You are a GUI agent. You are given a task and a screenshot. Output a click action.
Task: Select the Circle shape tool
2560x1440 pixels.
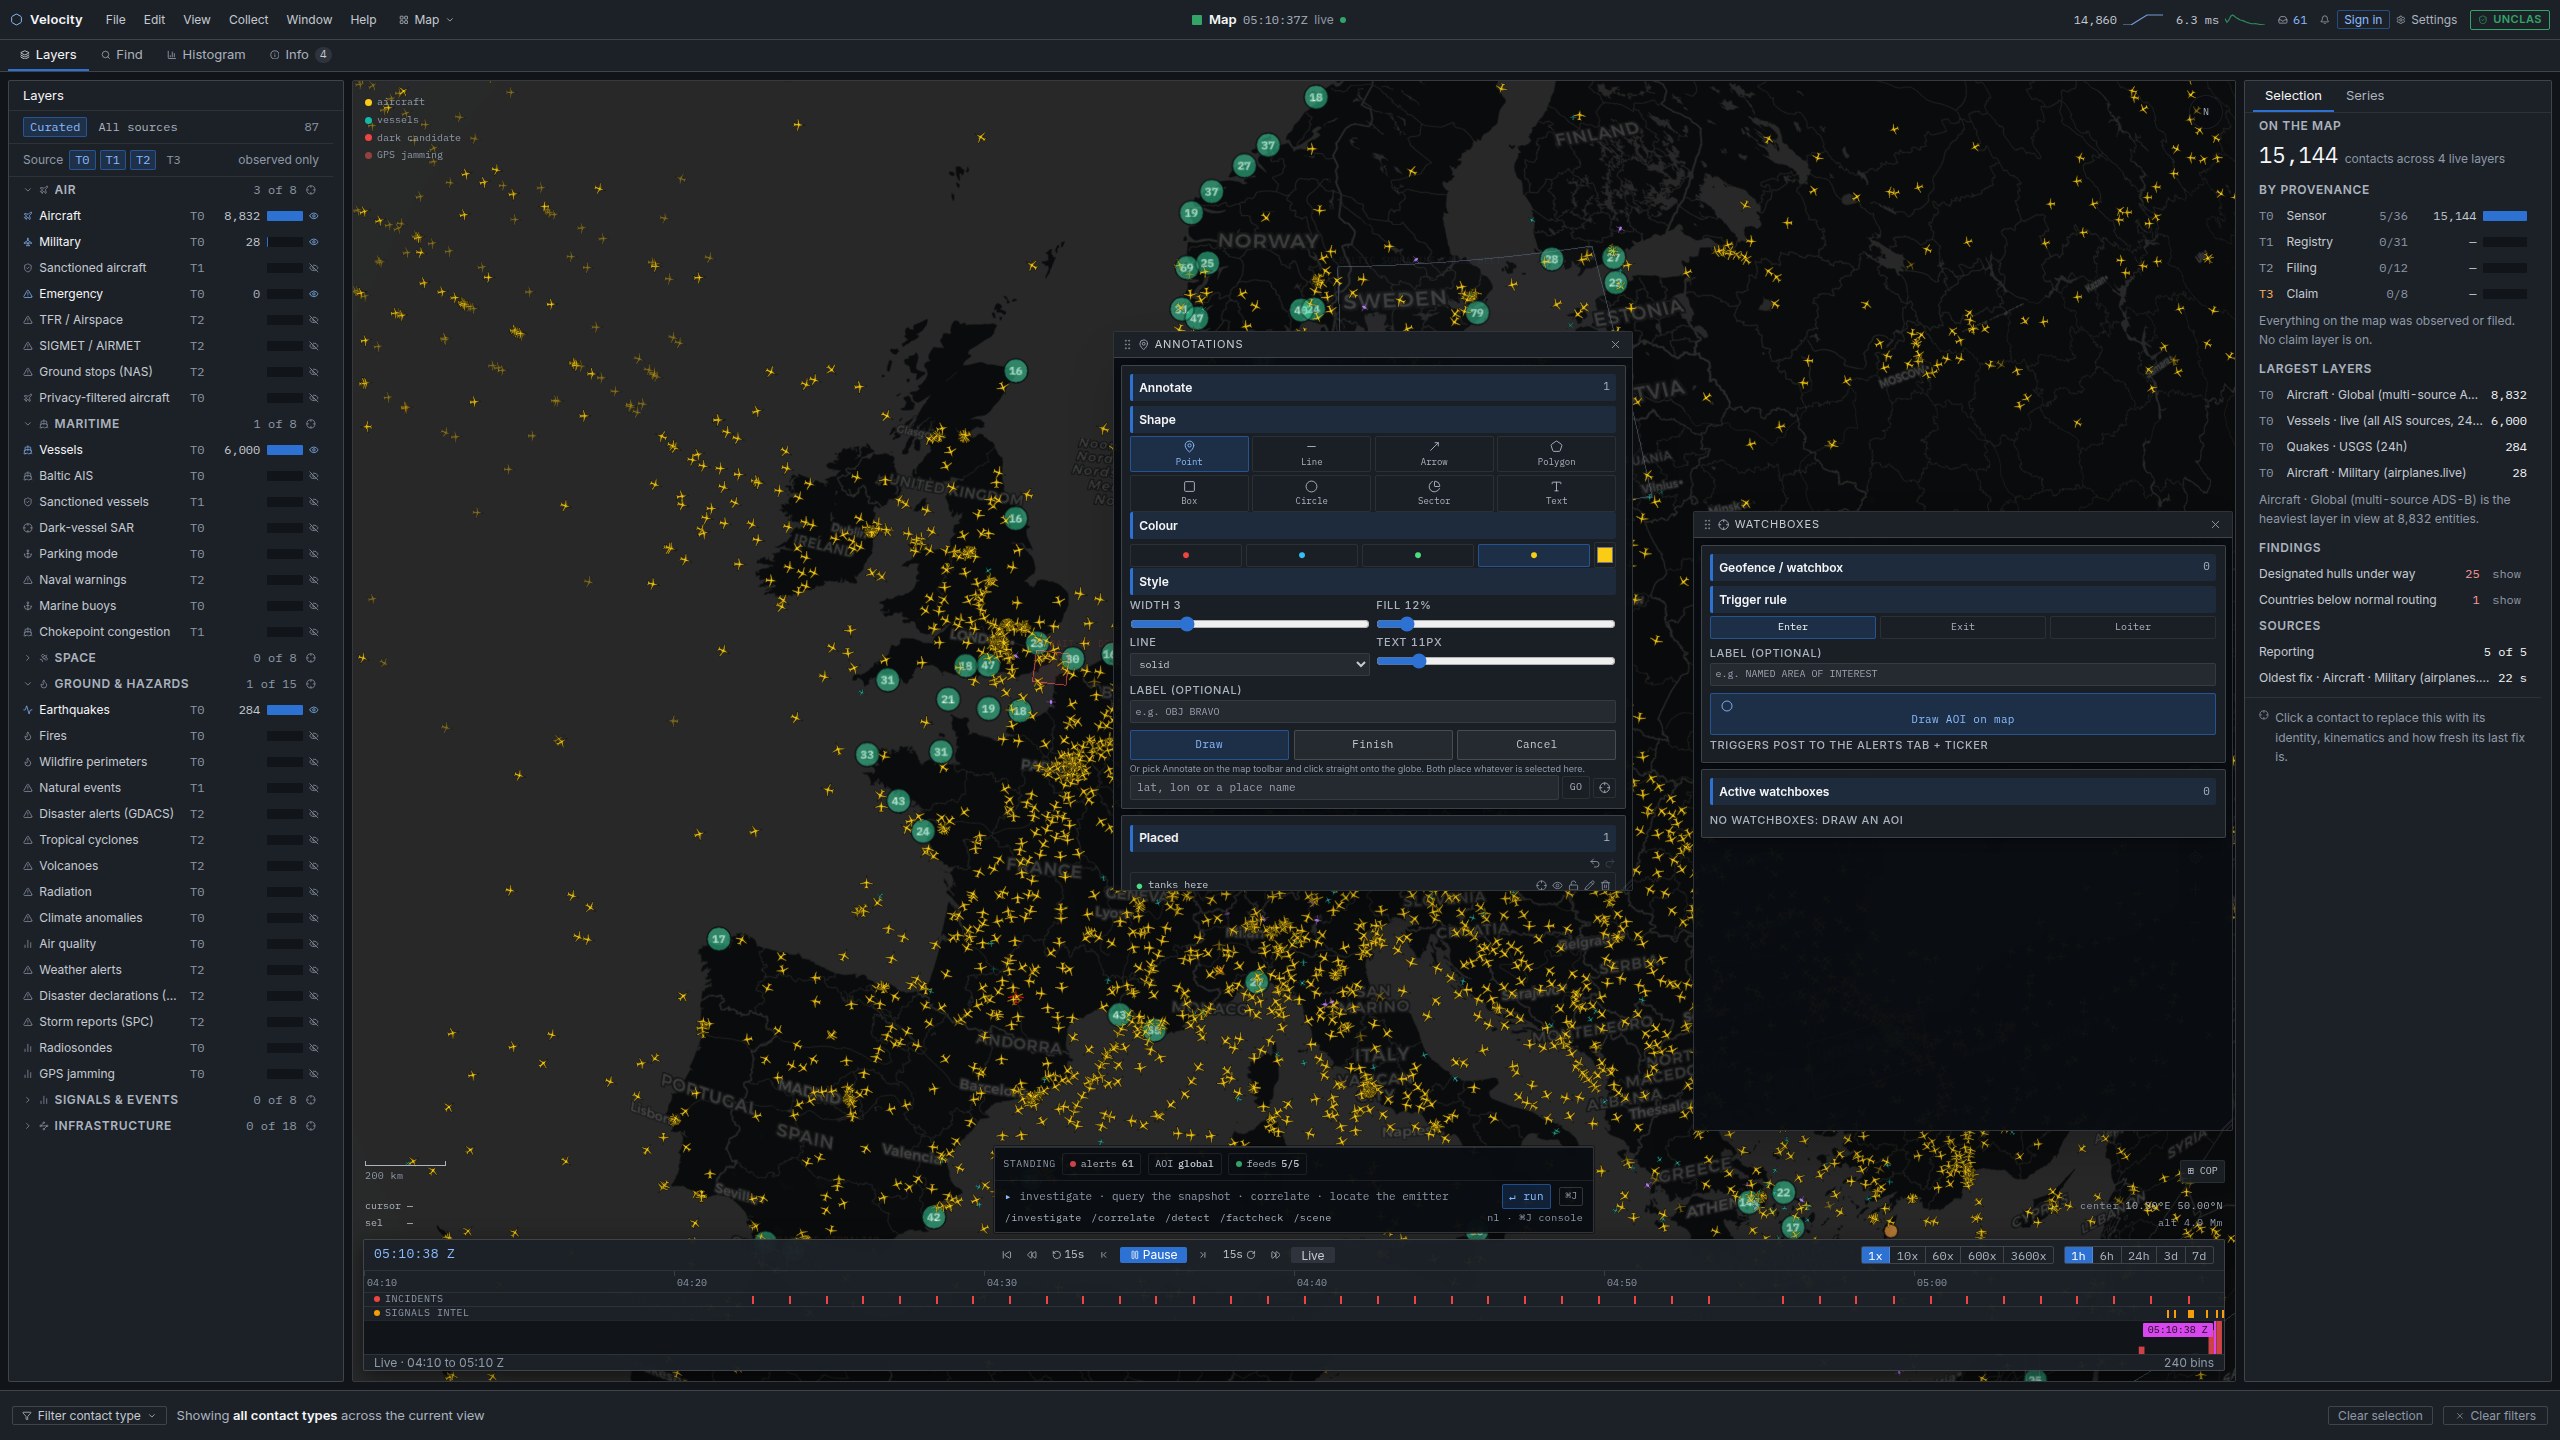pyautogui.click(x=1311, y=492)
